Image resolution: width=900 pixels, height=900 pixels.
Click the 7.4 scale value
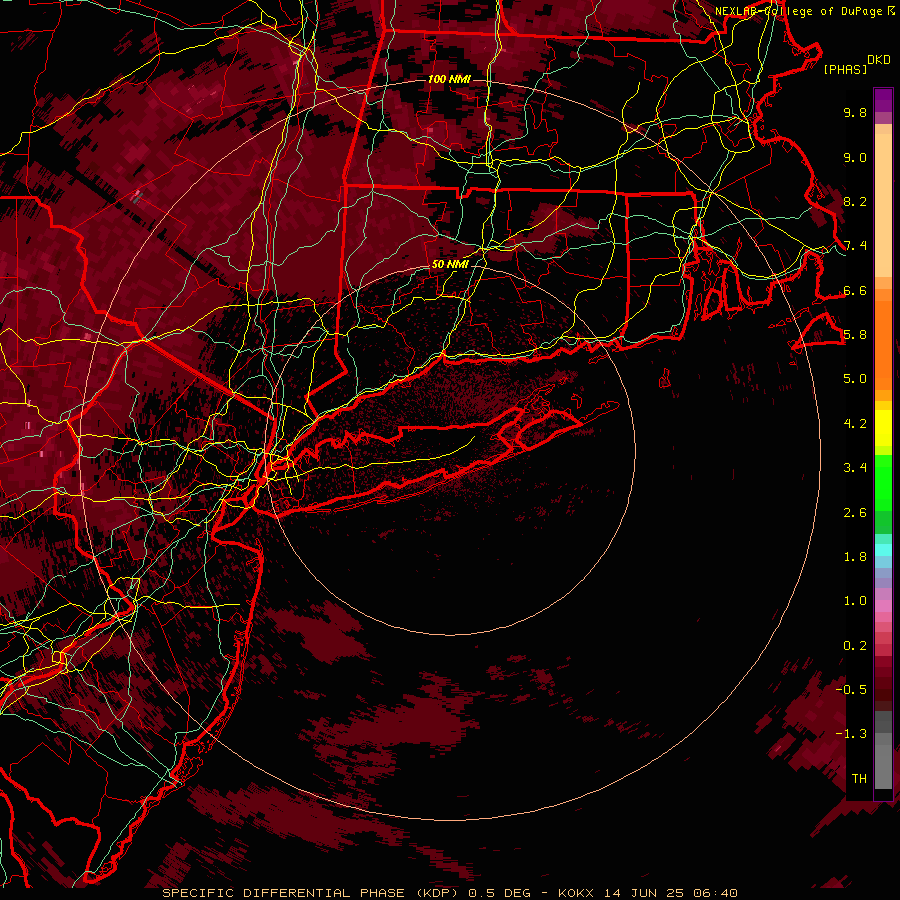(855, 246)
